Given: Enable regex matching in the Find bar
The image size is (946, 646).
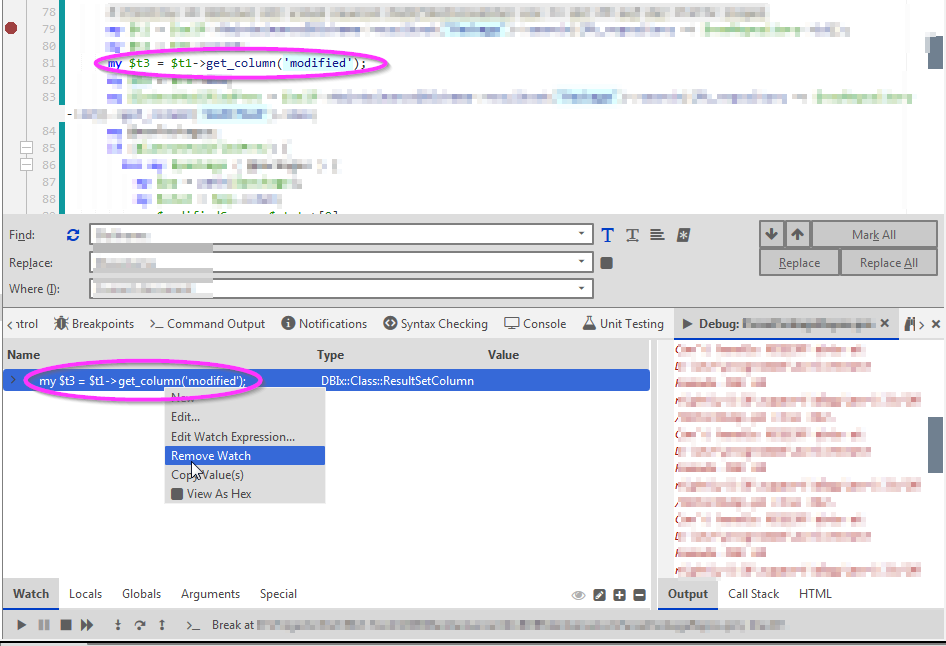Looking at the screenshot, I should click(682, 234).
